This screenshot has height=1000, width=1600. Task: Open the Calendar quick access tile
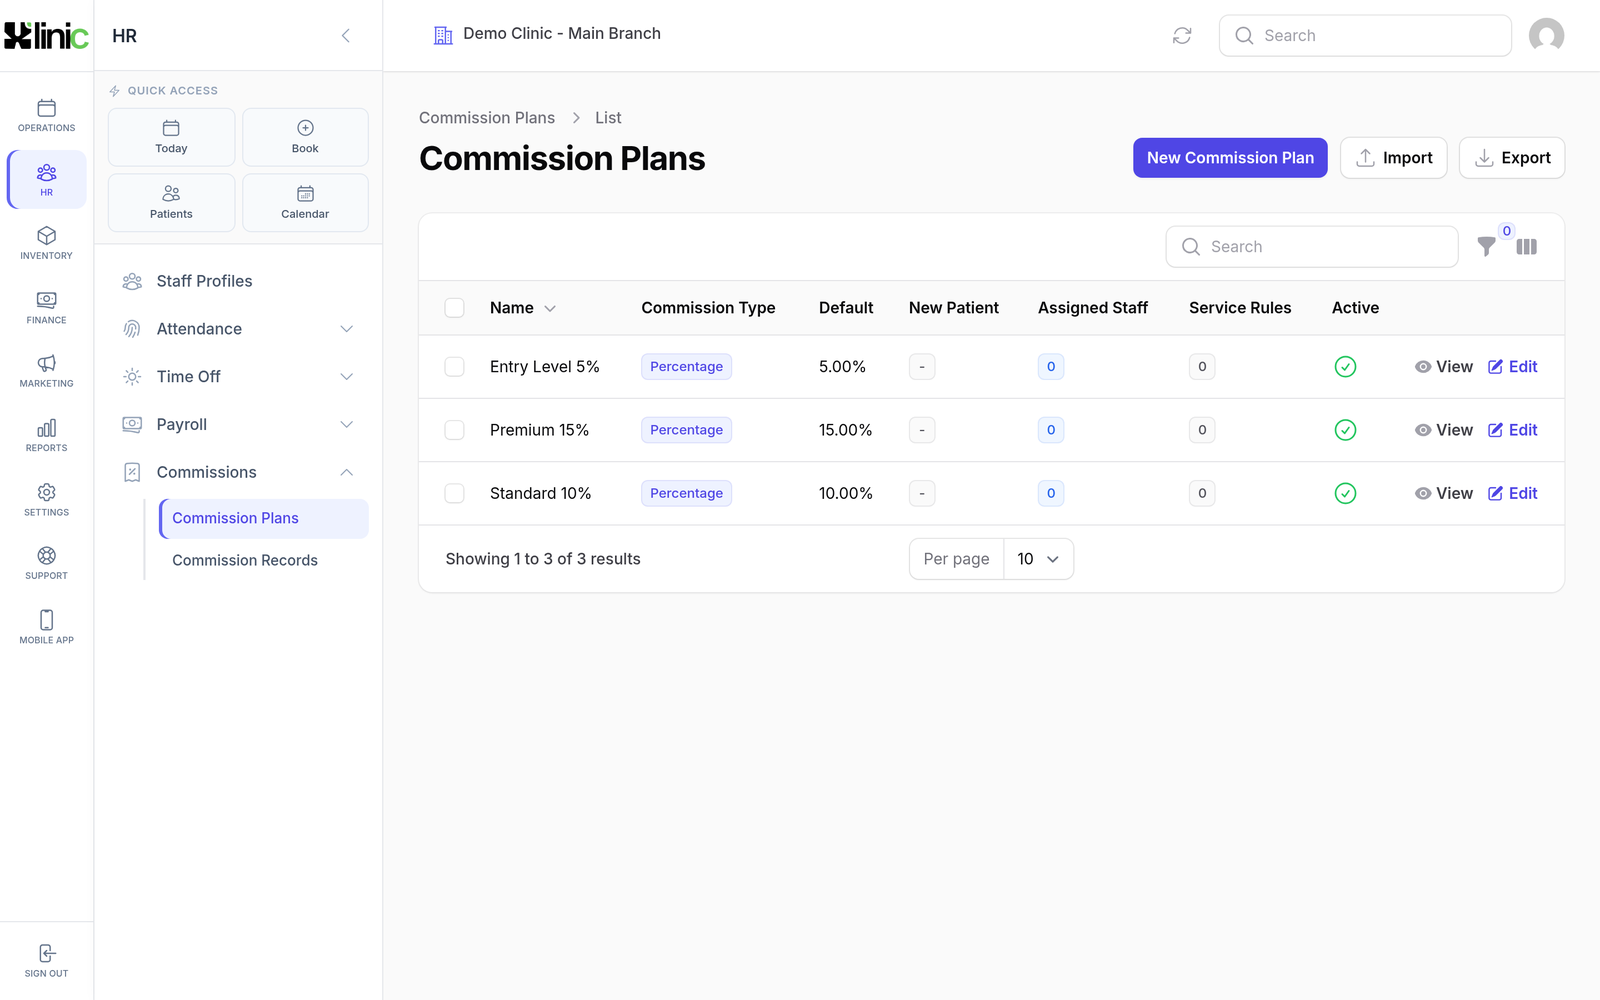point(305,203)
